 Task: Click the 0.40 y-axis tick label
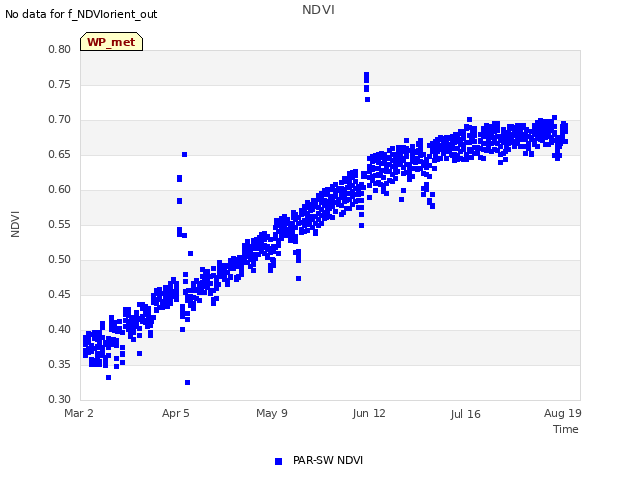pos(60,329)
